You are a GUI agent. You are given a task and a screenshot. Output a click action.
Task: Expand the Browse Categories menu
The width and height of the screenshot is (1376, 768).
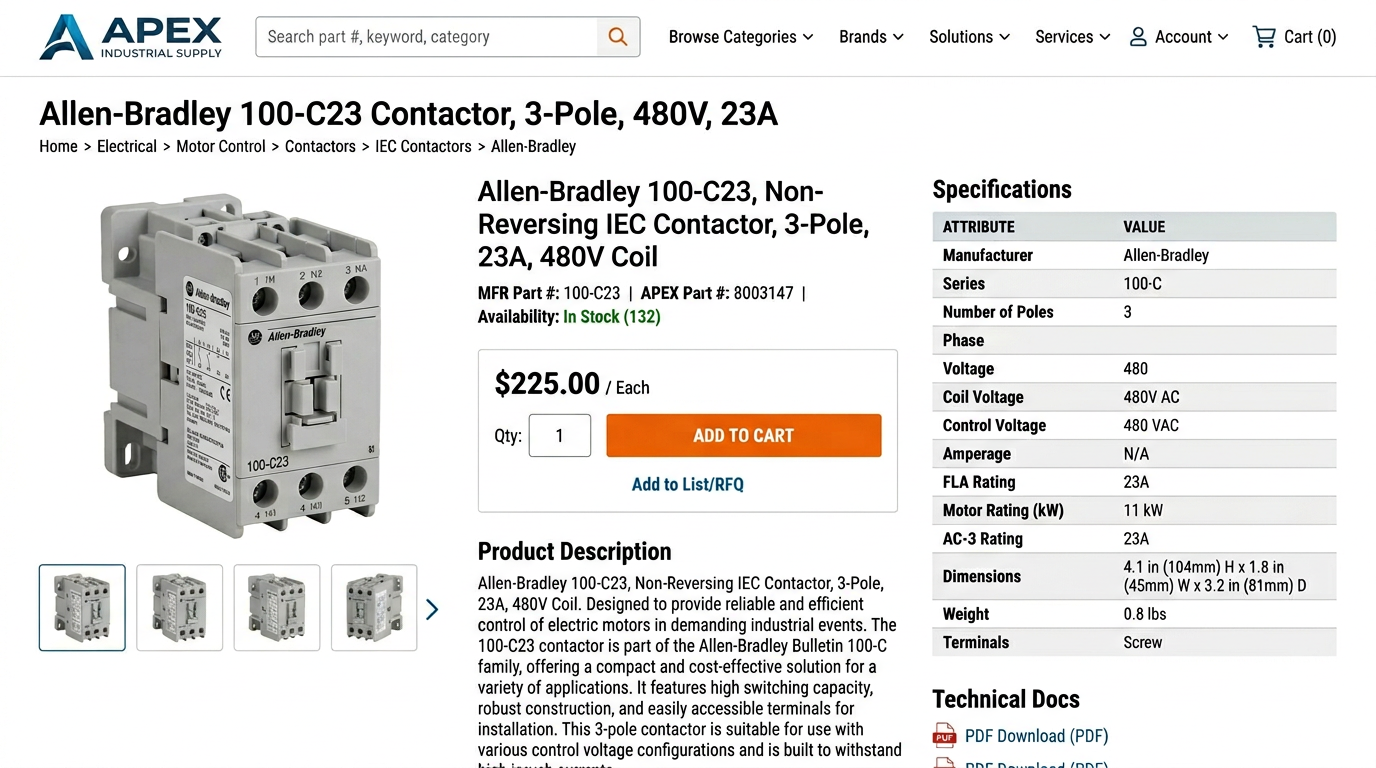(x=741, y=37)
